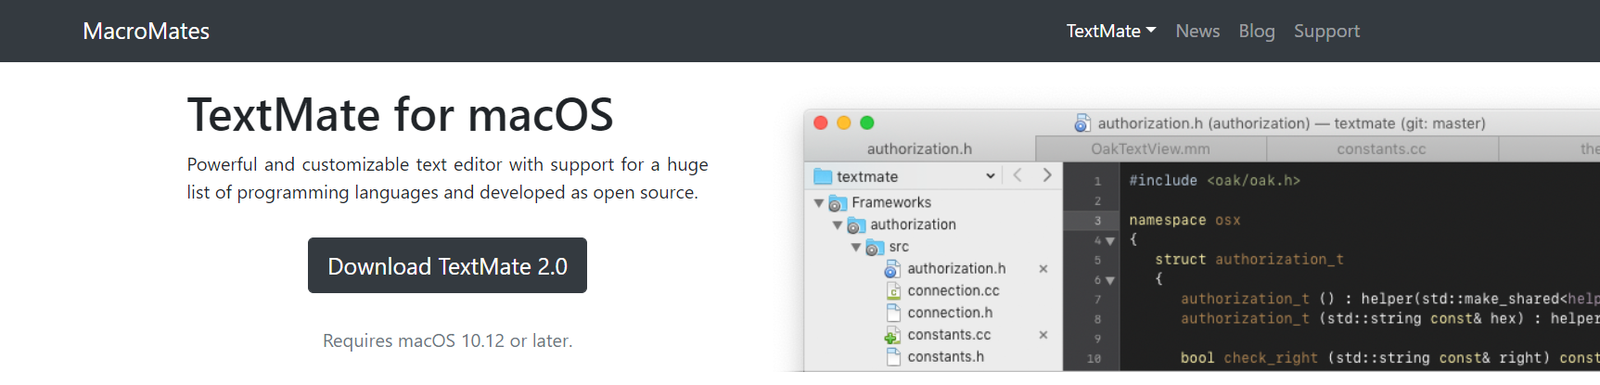Select authorization.h in the file tree

pos(956,269)
